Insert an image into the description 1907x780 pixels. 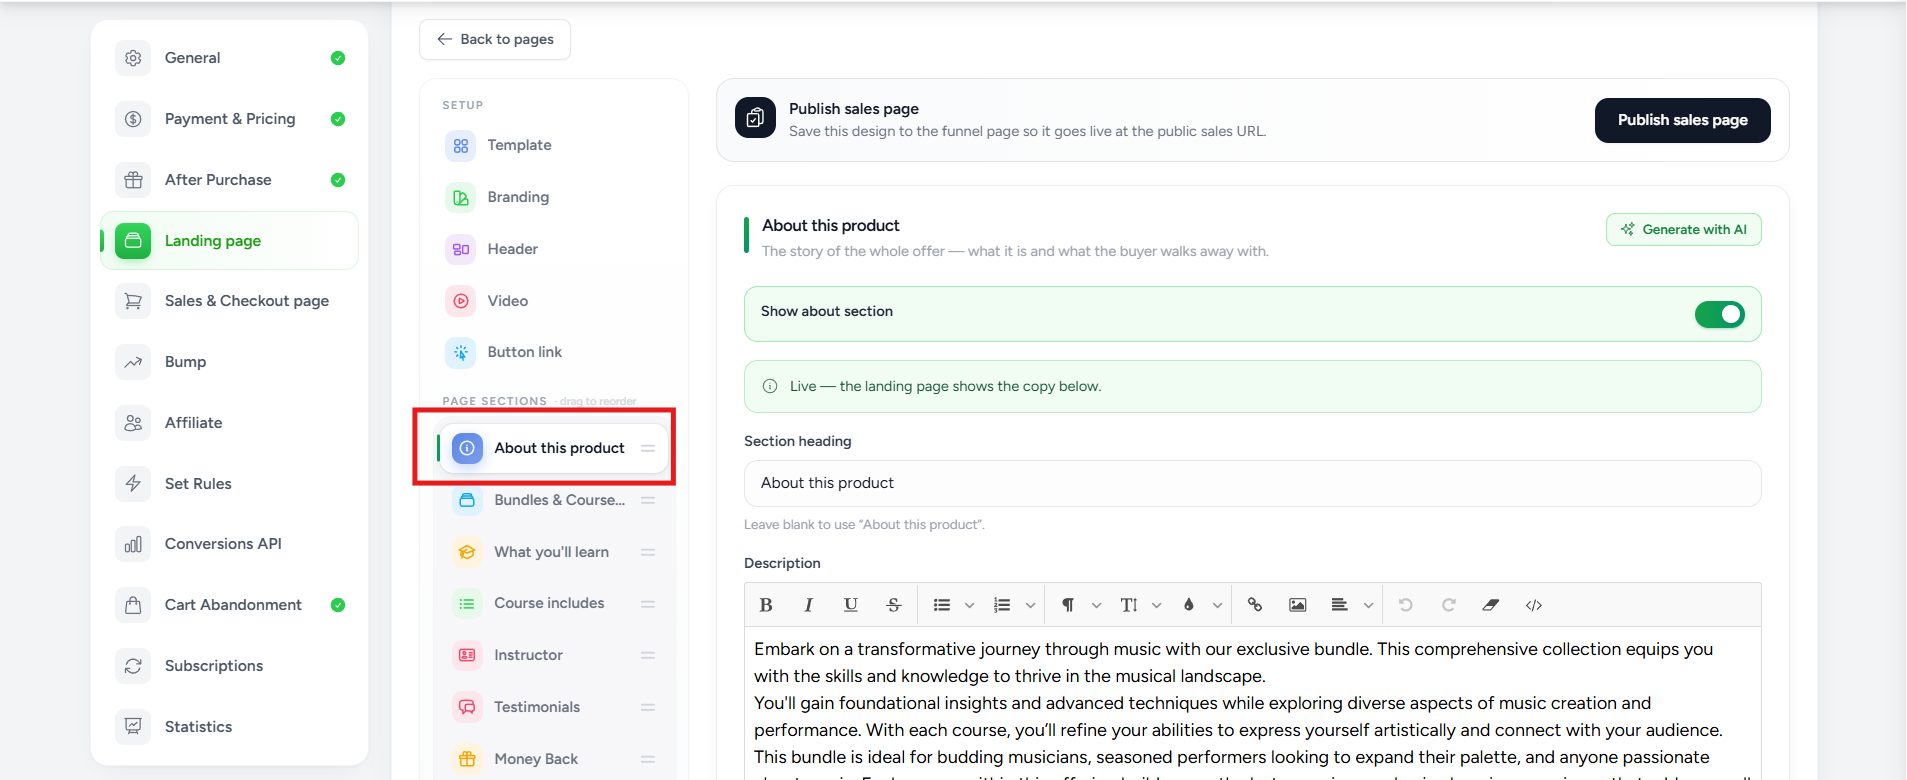[x=1298, y=605]
